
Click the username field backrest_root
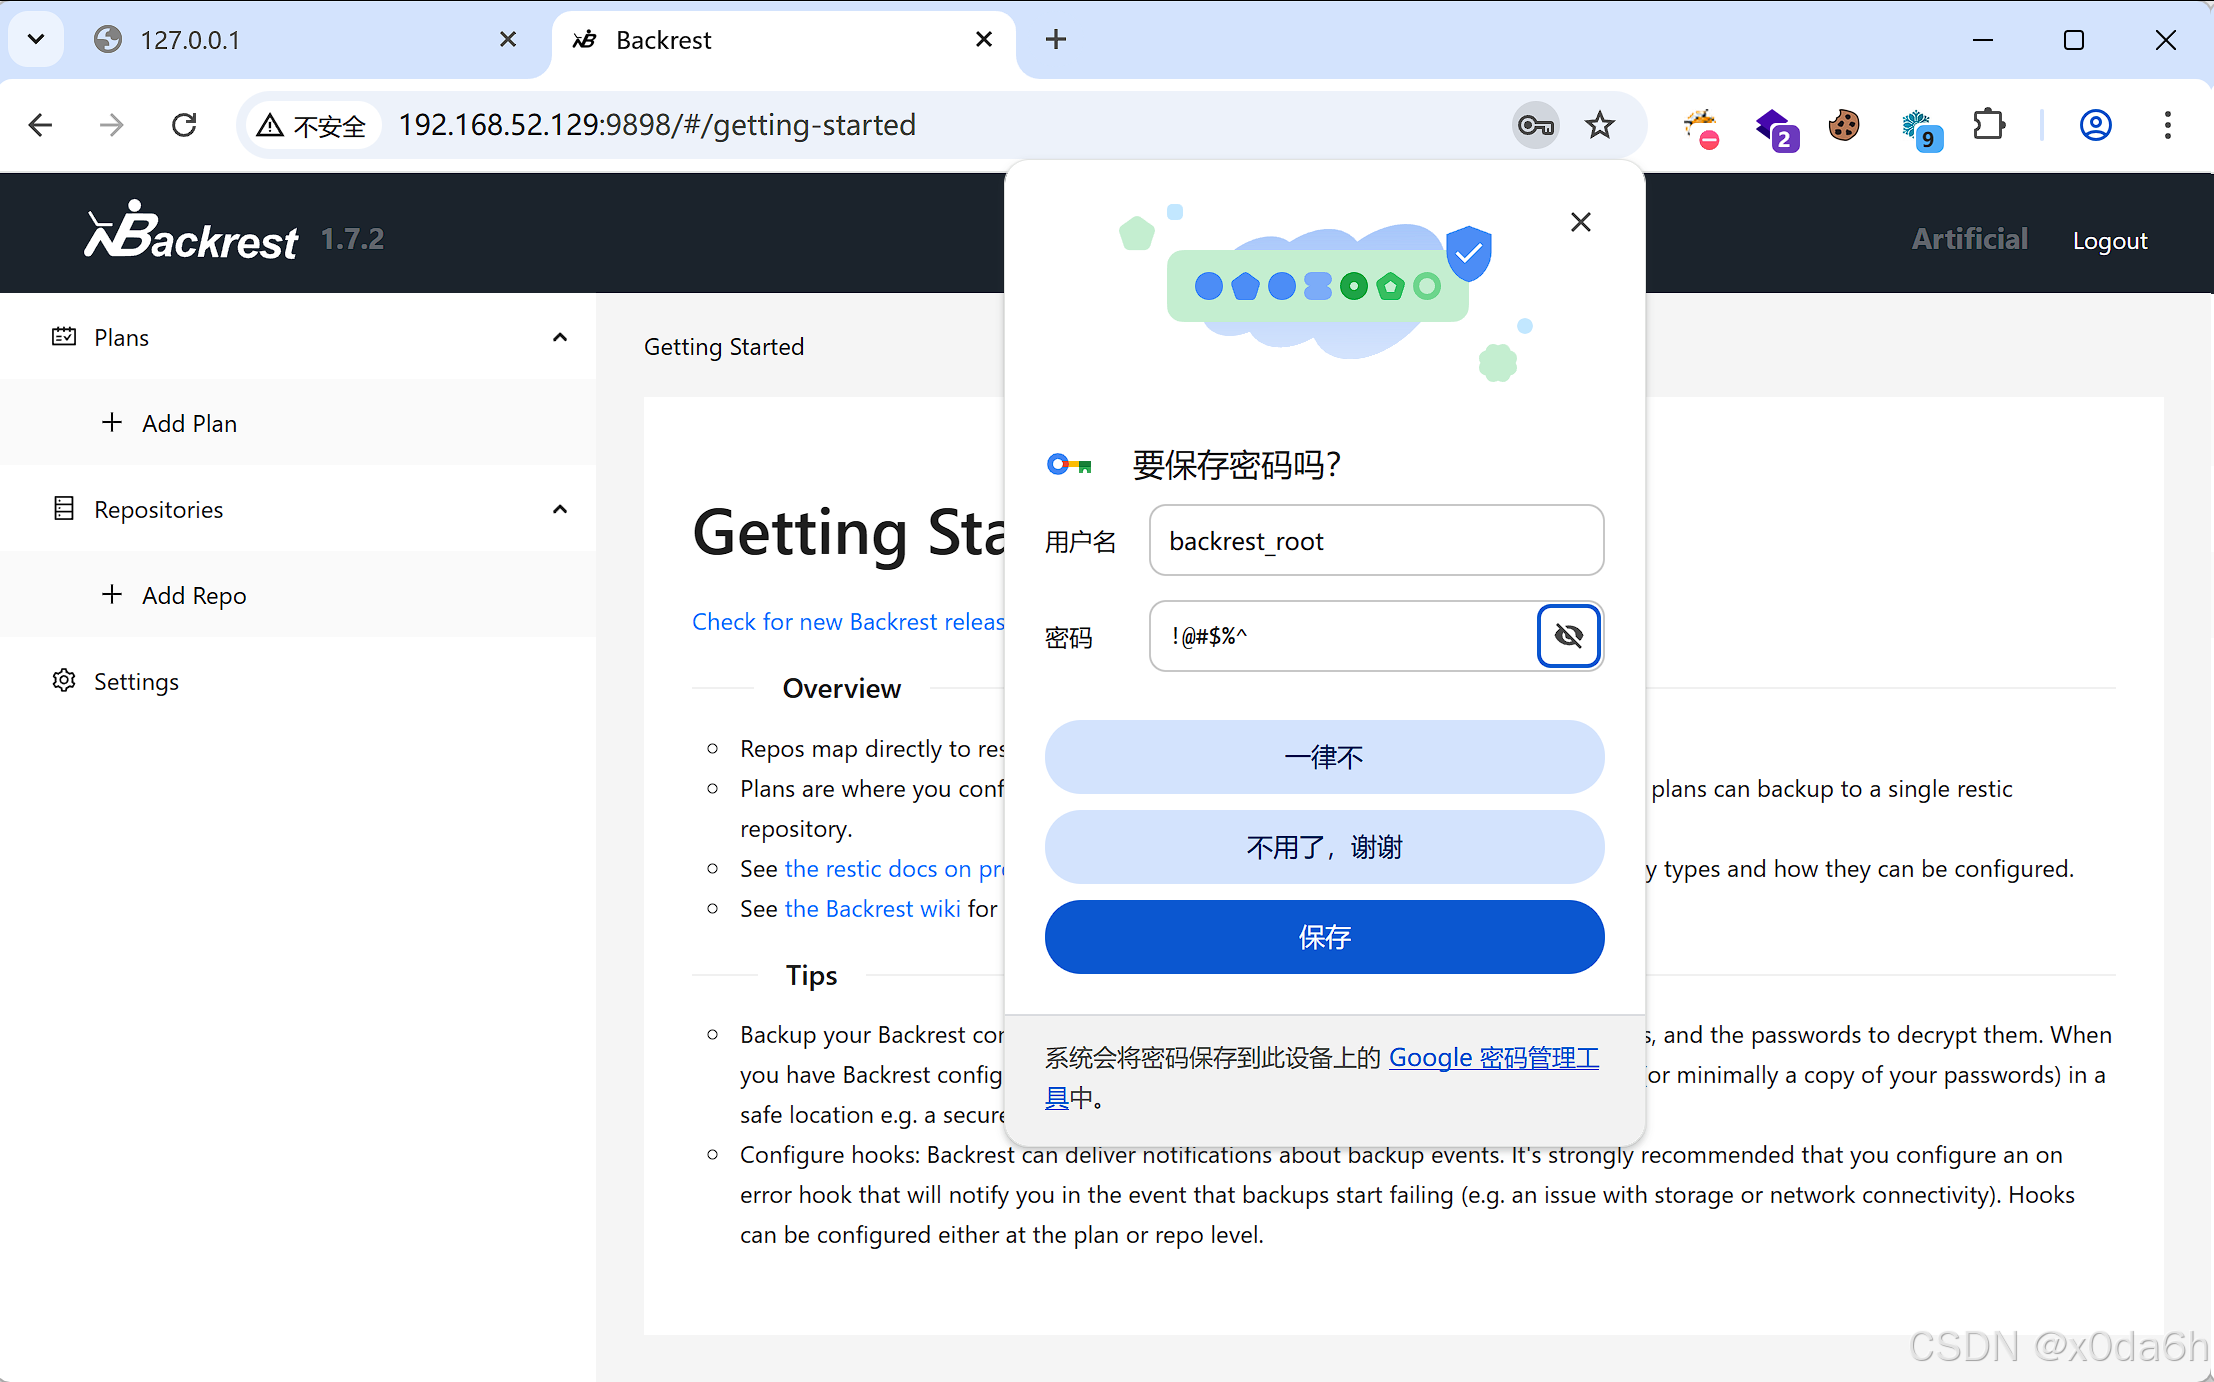click(x=1376, y=541)
